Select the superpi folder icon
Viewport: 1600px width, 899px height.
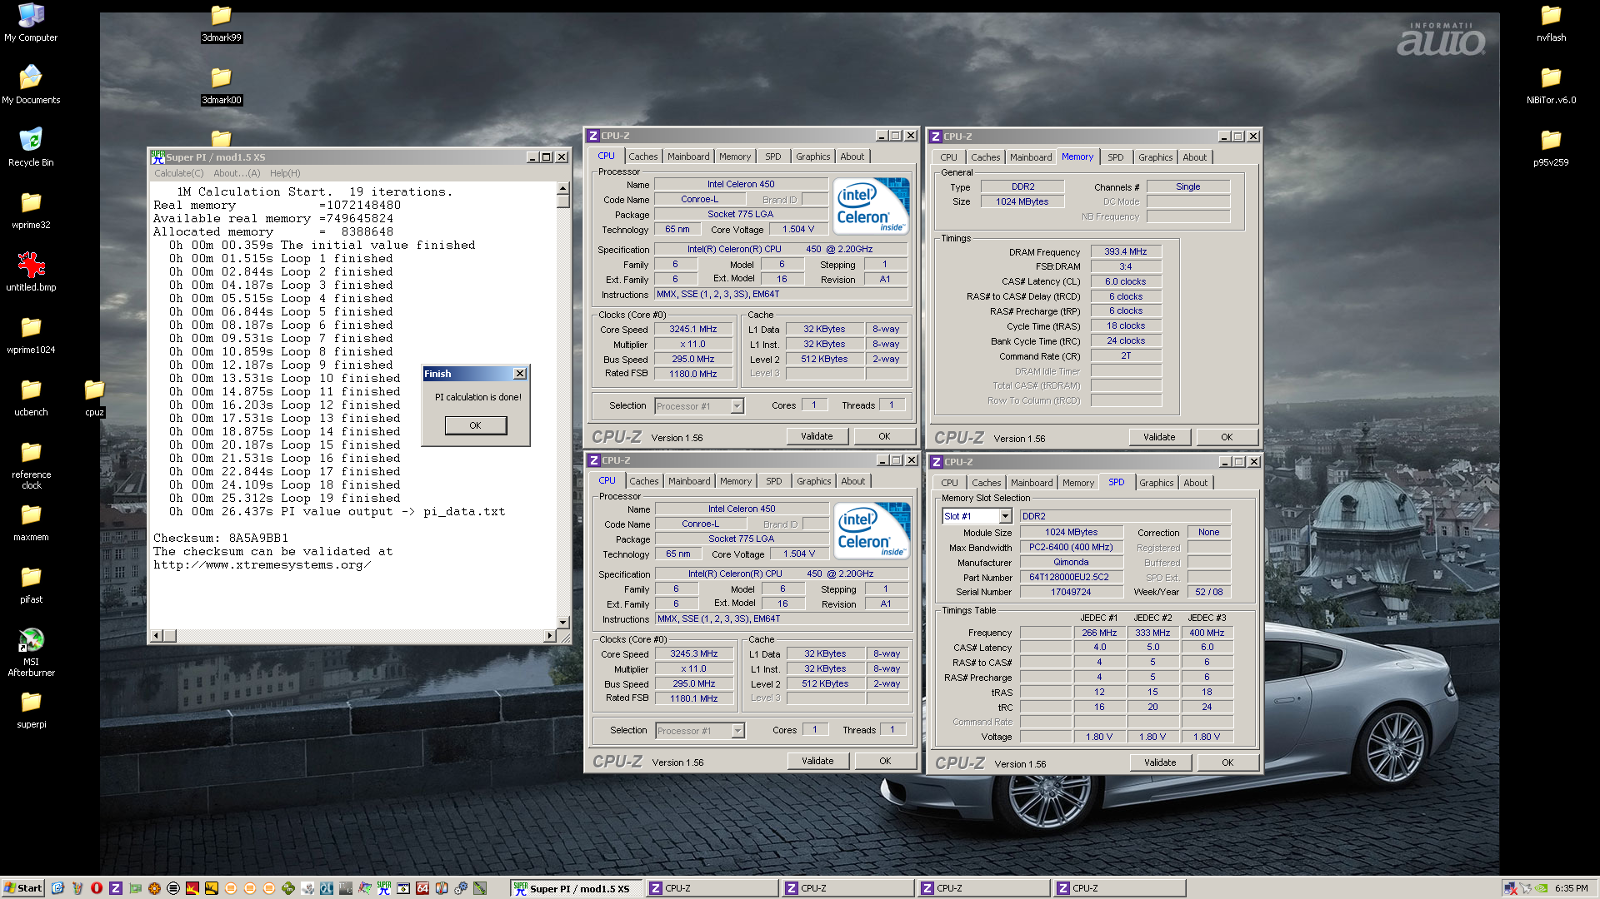31,710
